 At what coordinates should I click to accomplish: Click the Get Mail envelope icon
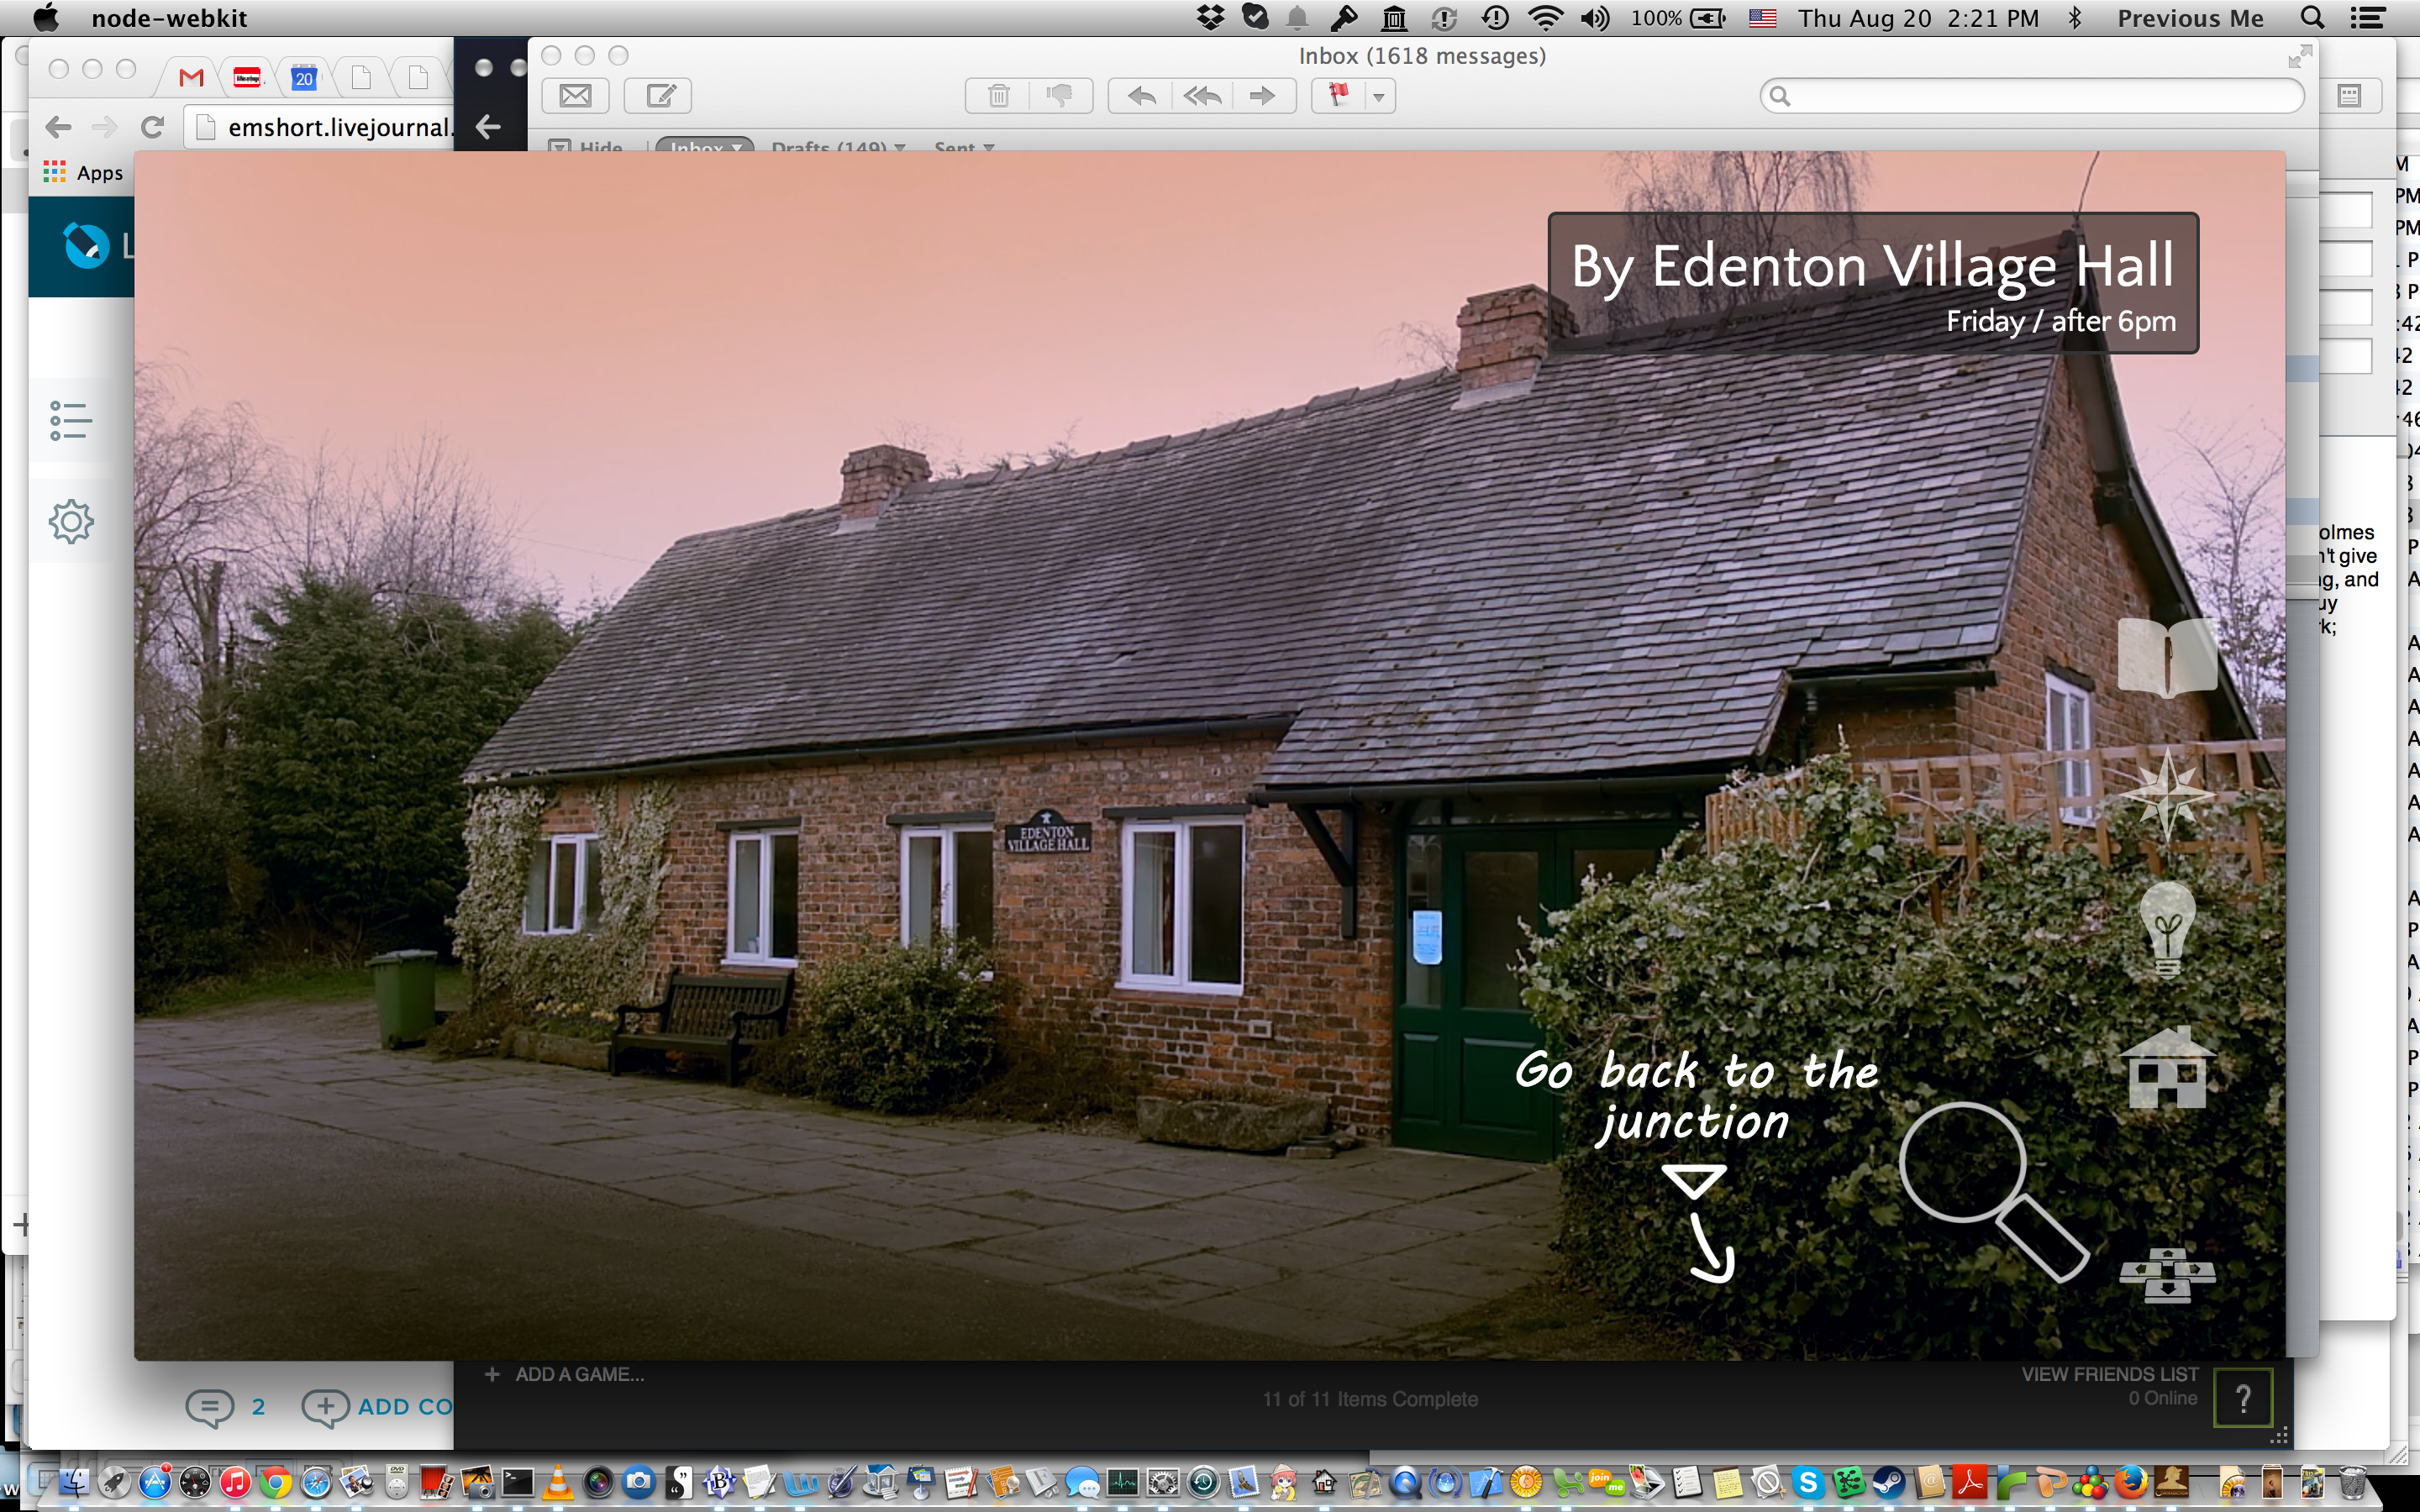(x=575, y=96)
